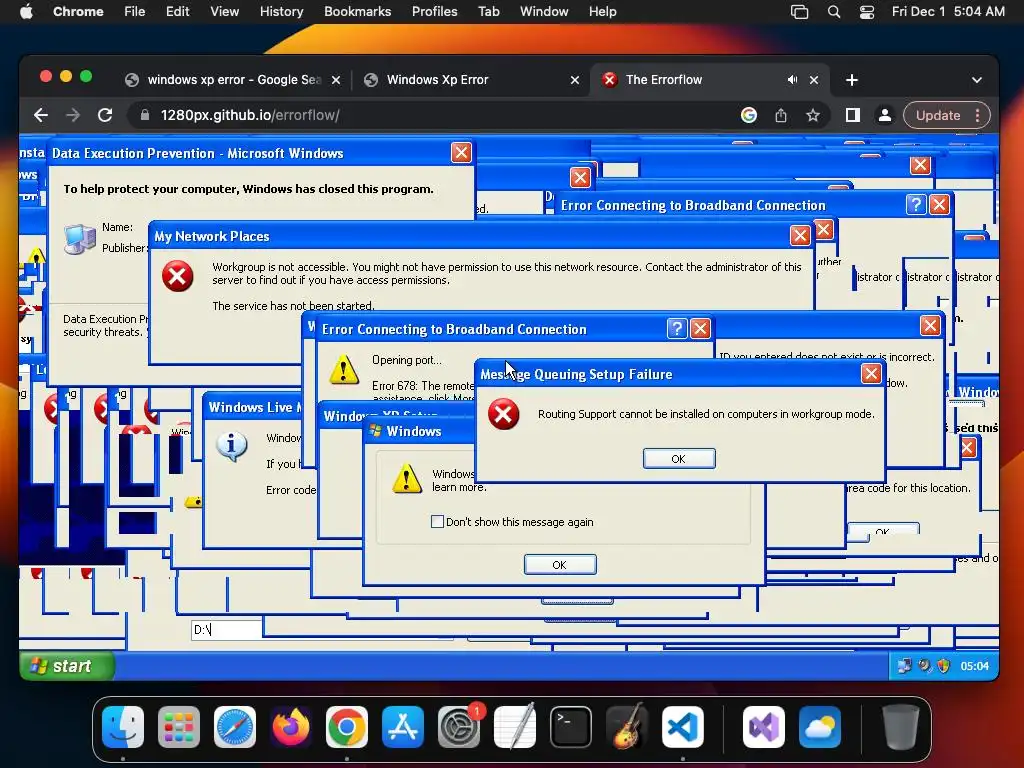Screen dimensions: 1024x768
Task: Open the Bookmarks menu
Action: pos(357,12)
